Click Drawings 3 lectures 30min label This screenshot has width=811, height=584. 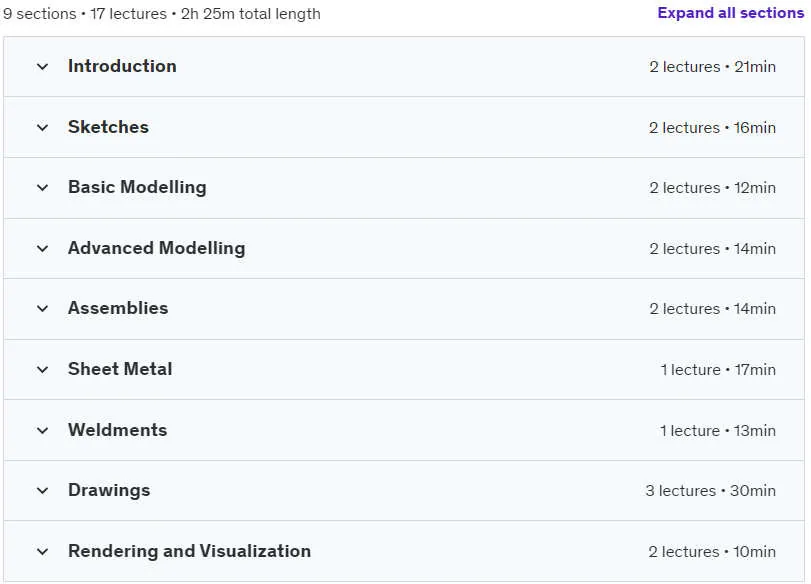tap(710, 491)
